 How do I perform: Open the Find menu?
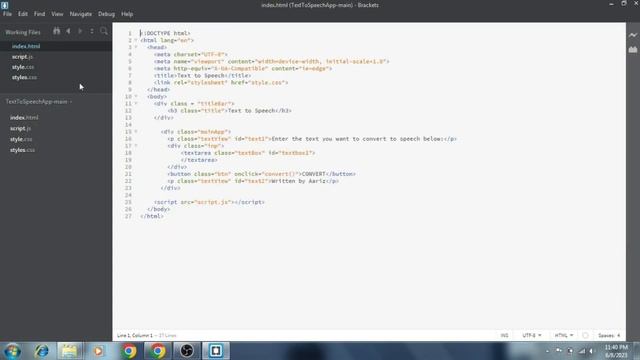[x=39, y=14]
